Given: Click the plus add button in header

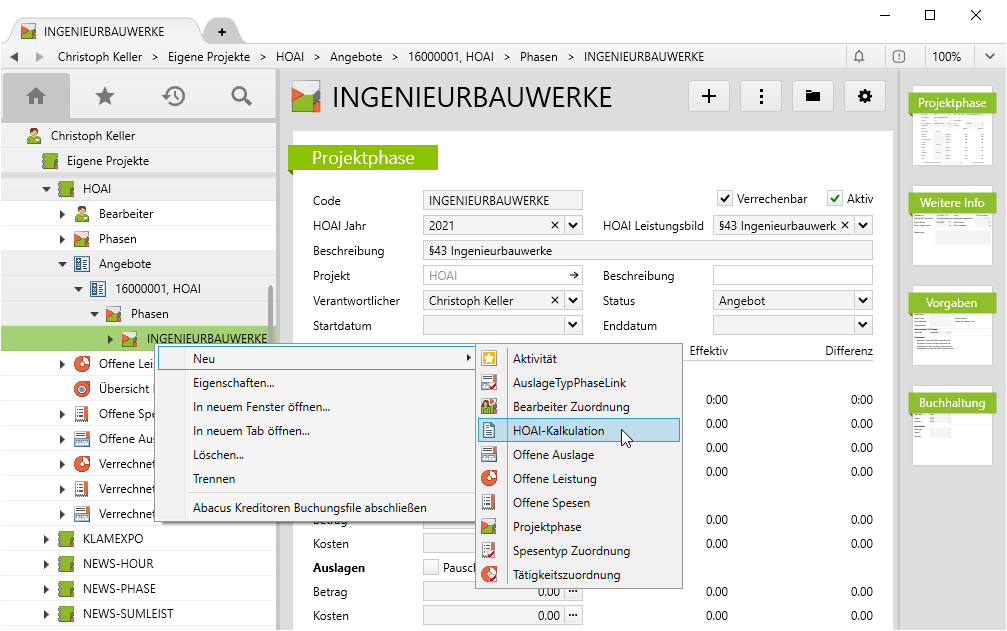Looking at the screenshot, I should coord(709,96).
